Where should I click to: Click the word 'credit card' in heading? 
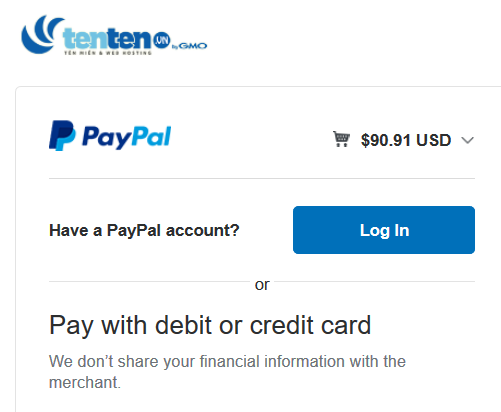click(x=310, y=325)
